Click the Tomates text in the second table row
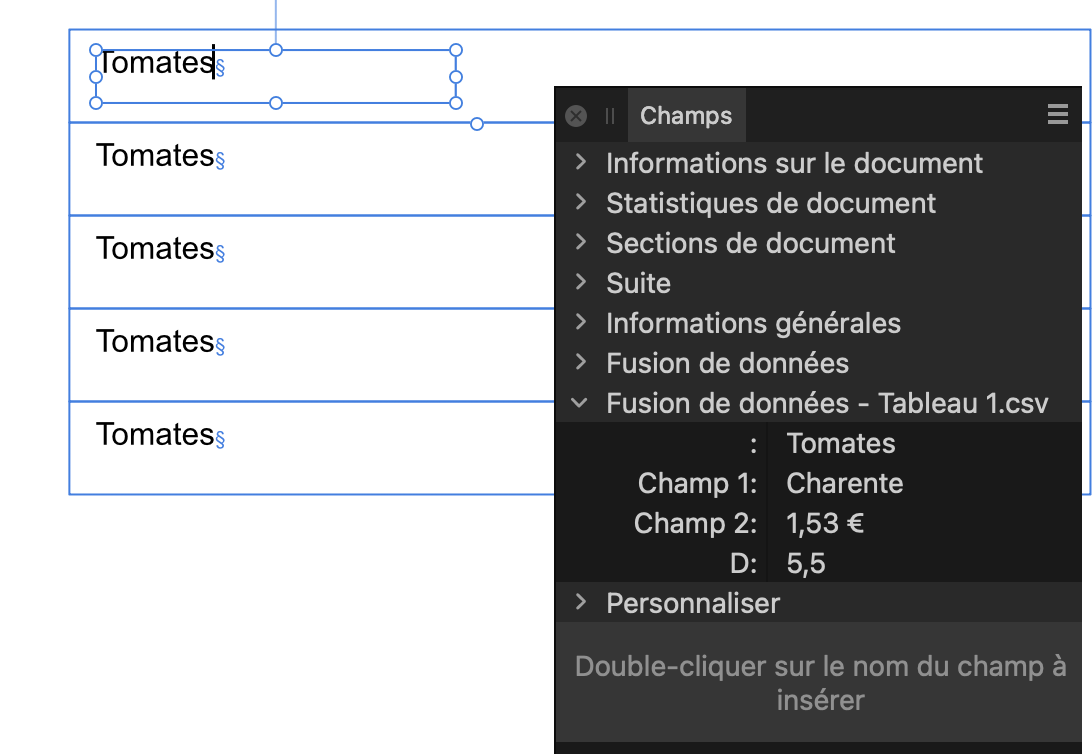 coord(155,155)
